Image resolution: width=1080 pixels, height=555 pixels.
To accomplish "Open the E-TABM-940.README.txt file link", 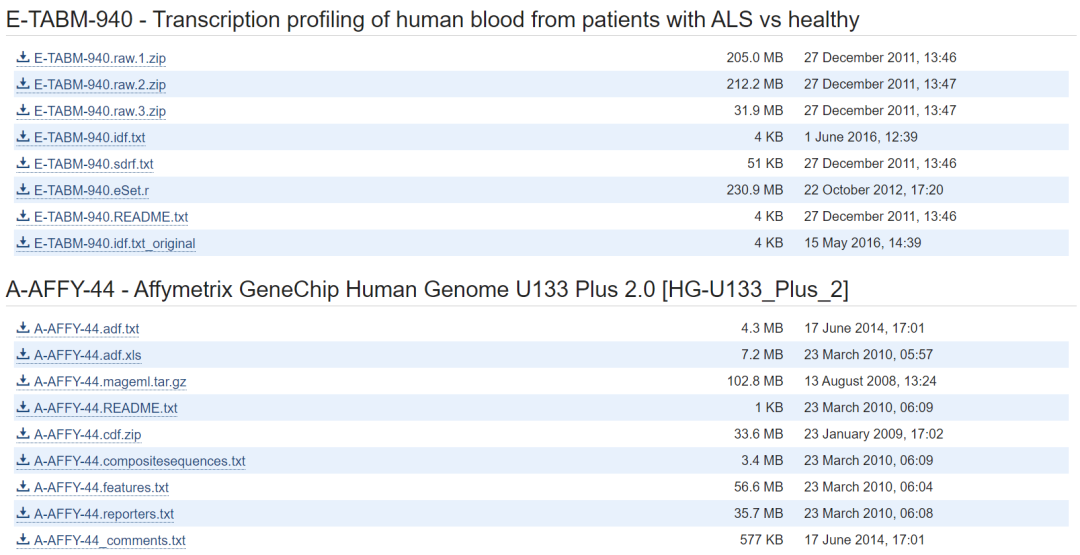I will [x=111, y=217].
